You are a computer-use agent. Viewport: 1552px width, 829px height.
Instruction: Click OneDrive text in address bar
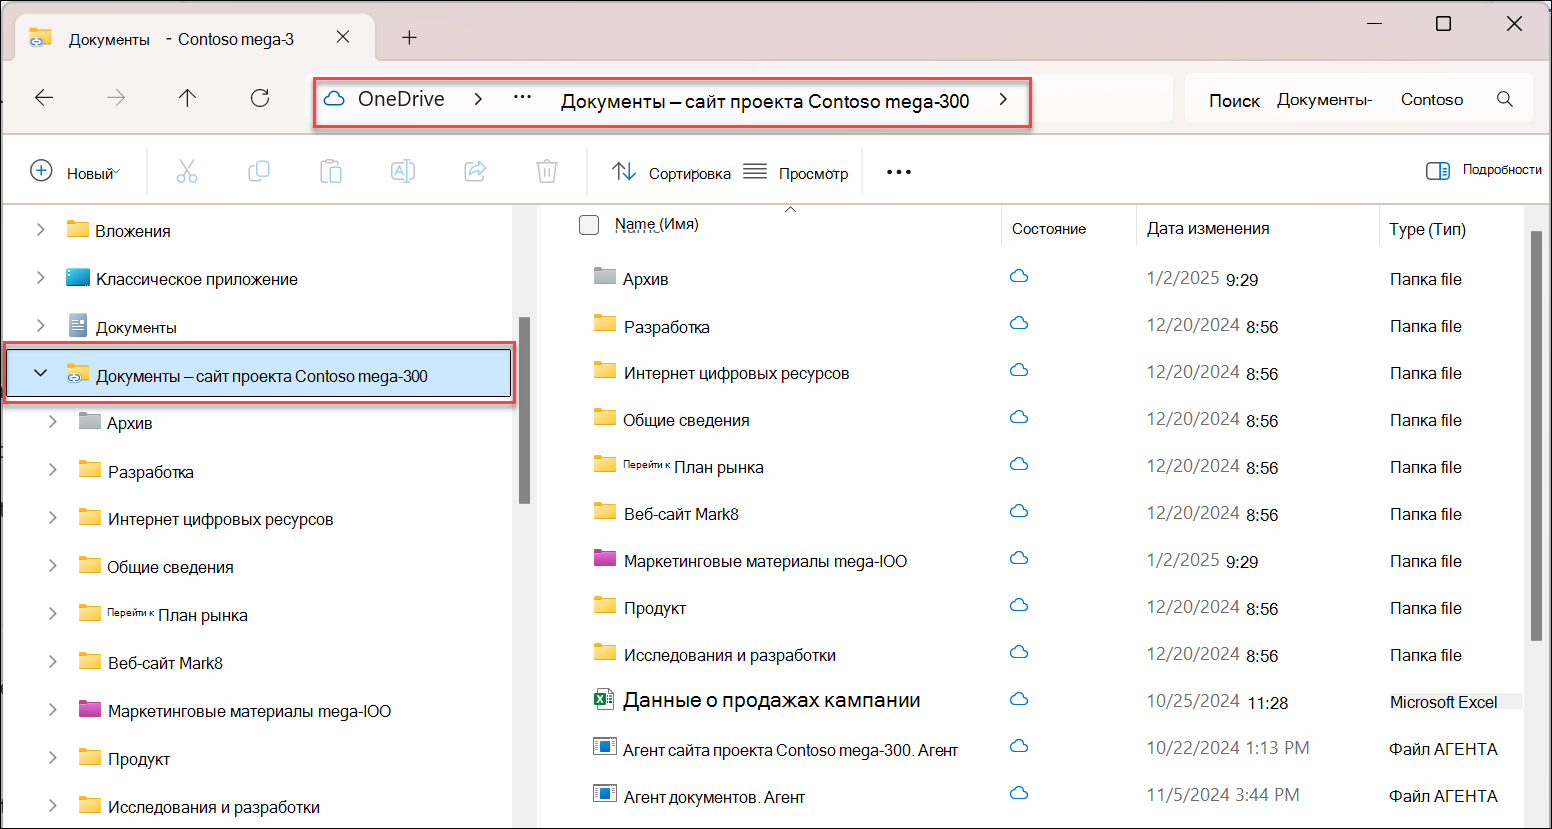pos(401,99)
